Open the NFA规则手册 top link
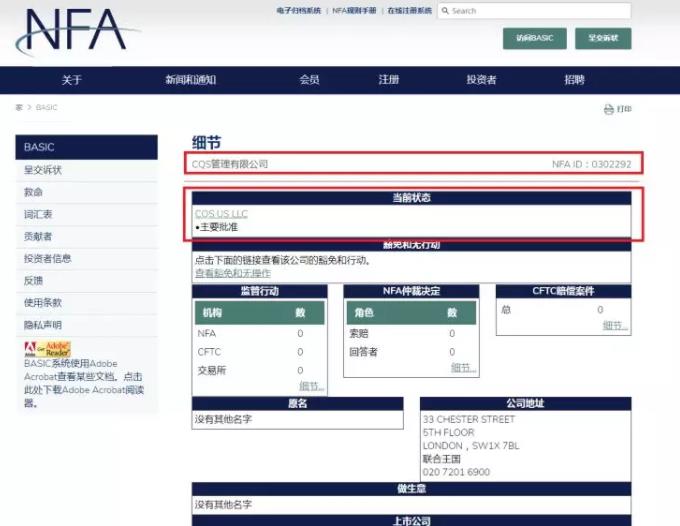680x526 pixels. point(354,10)
